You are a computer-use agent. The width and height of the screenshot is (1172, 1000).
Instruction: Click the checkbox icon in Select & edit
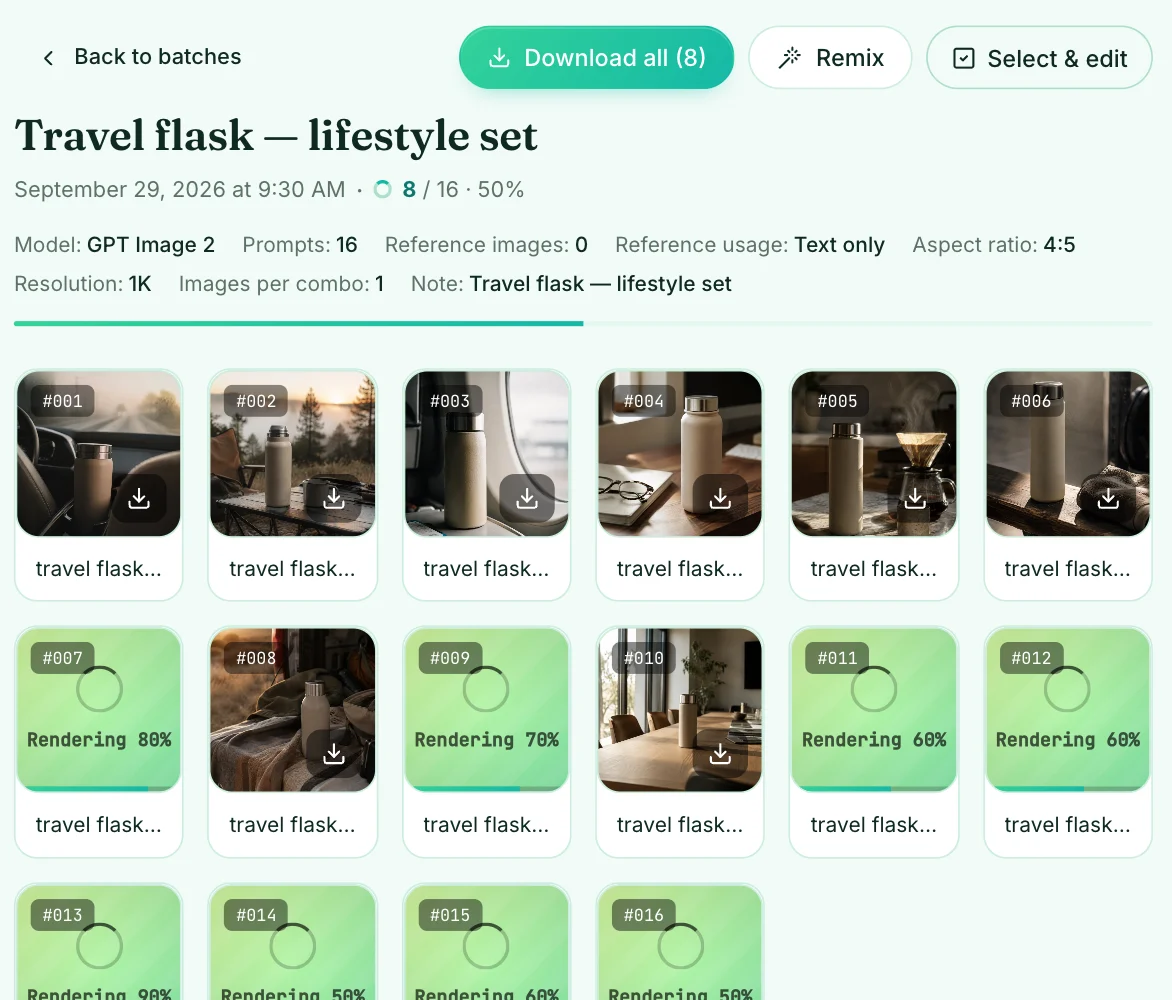(x=963, y=58)
